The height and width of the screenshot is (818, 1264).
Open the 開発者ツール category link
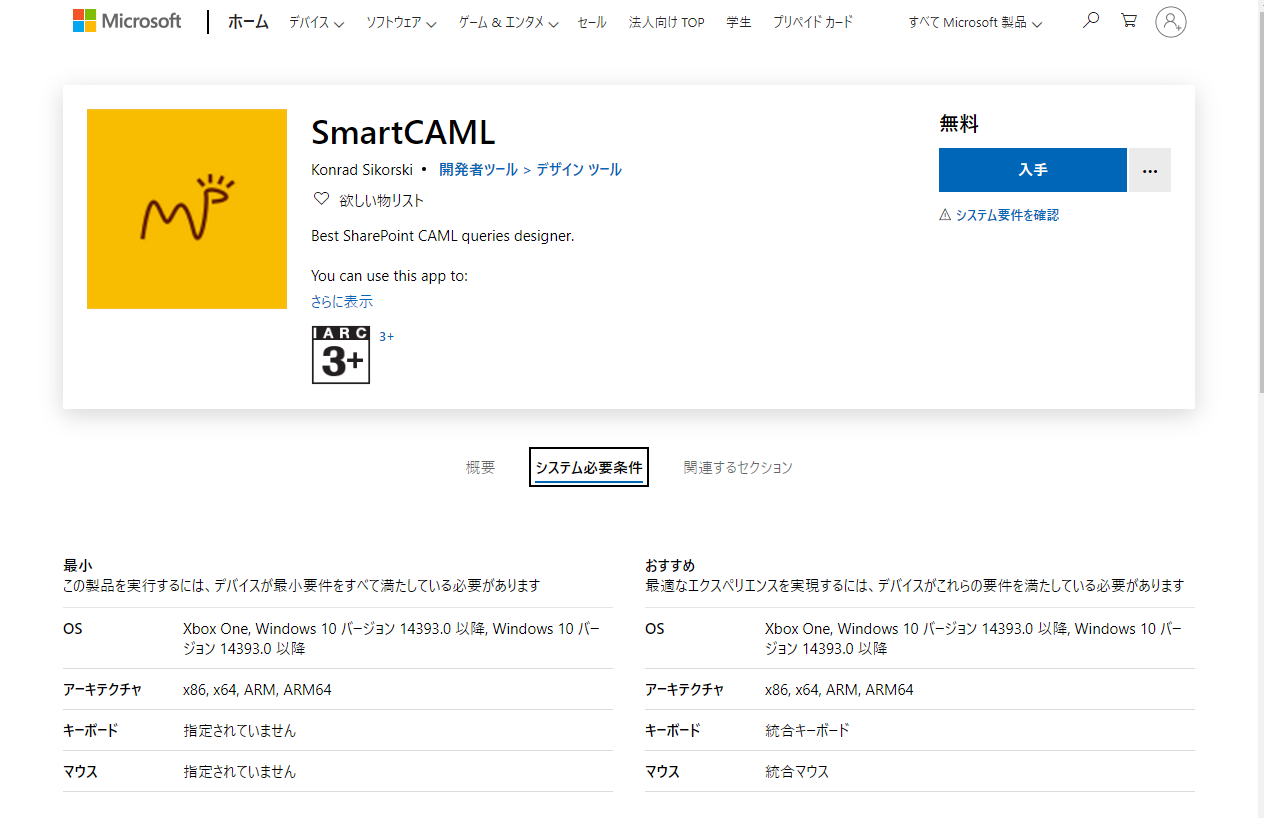tap(478, 170)
